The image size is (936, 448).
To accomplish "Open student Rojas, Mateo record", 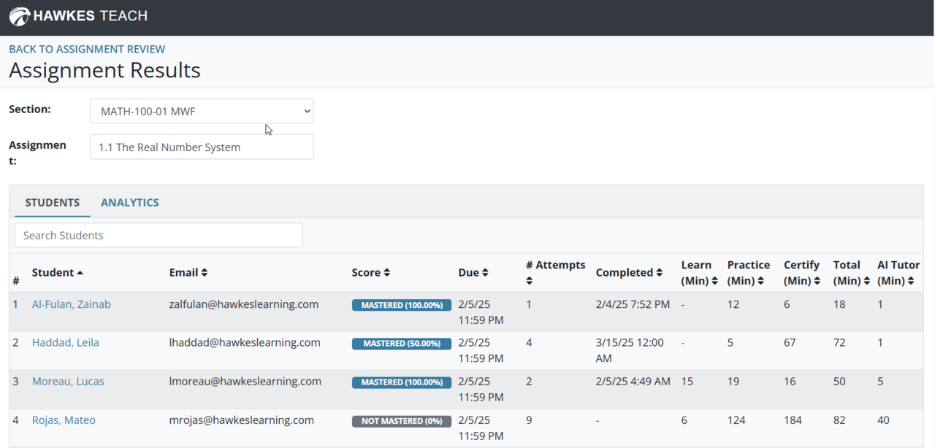I will pyautogui.click(x=63, y=420).
